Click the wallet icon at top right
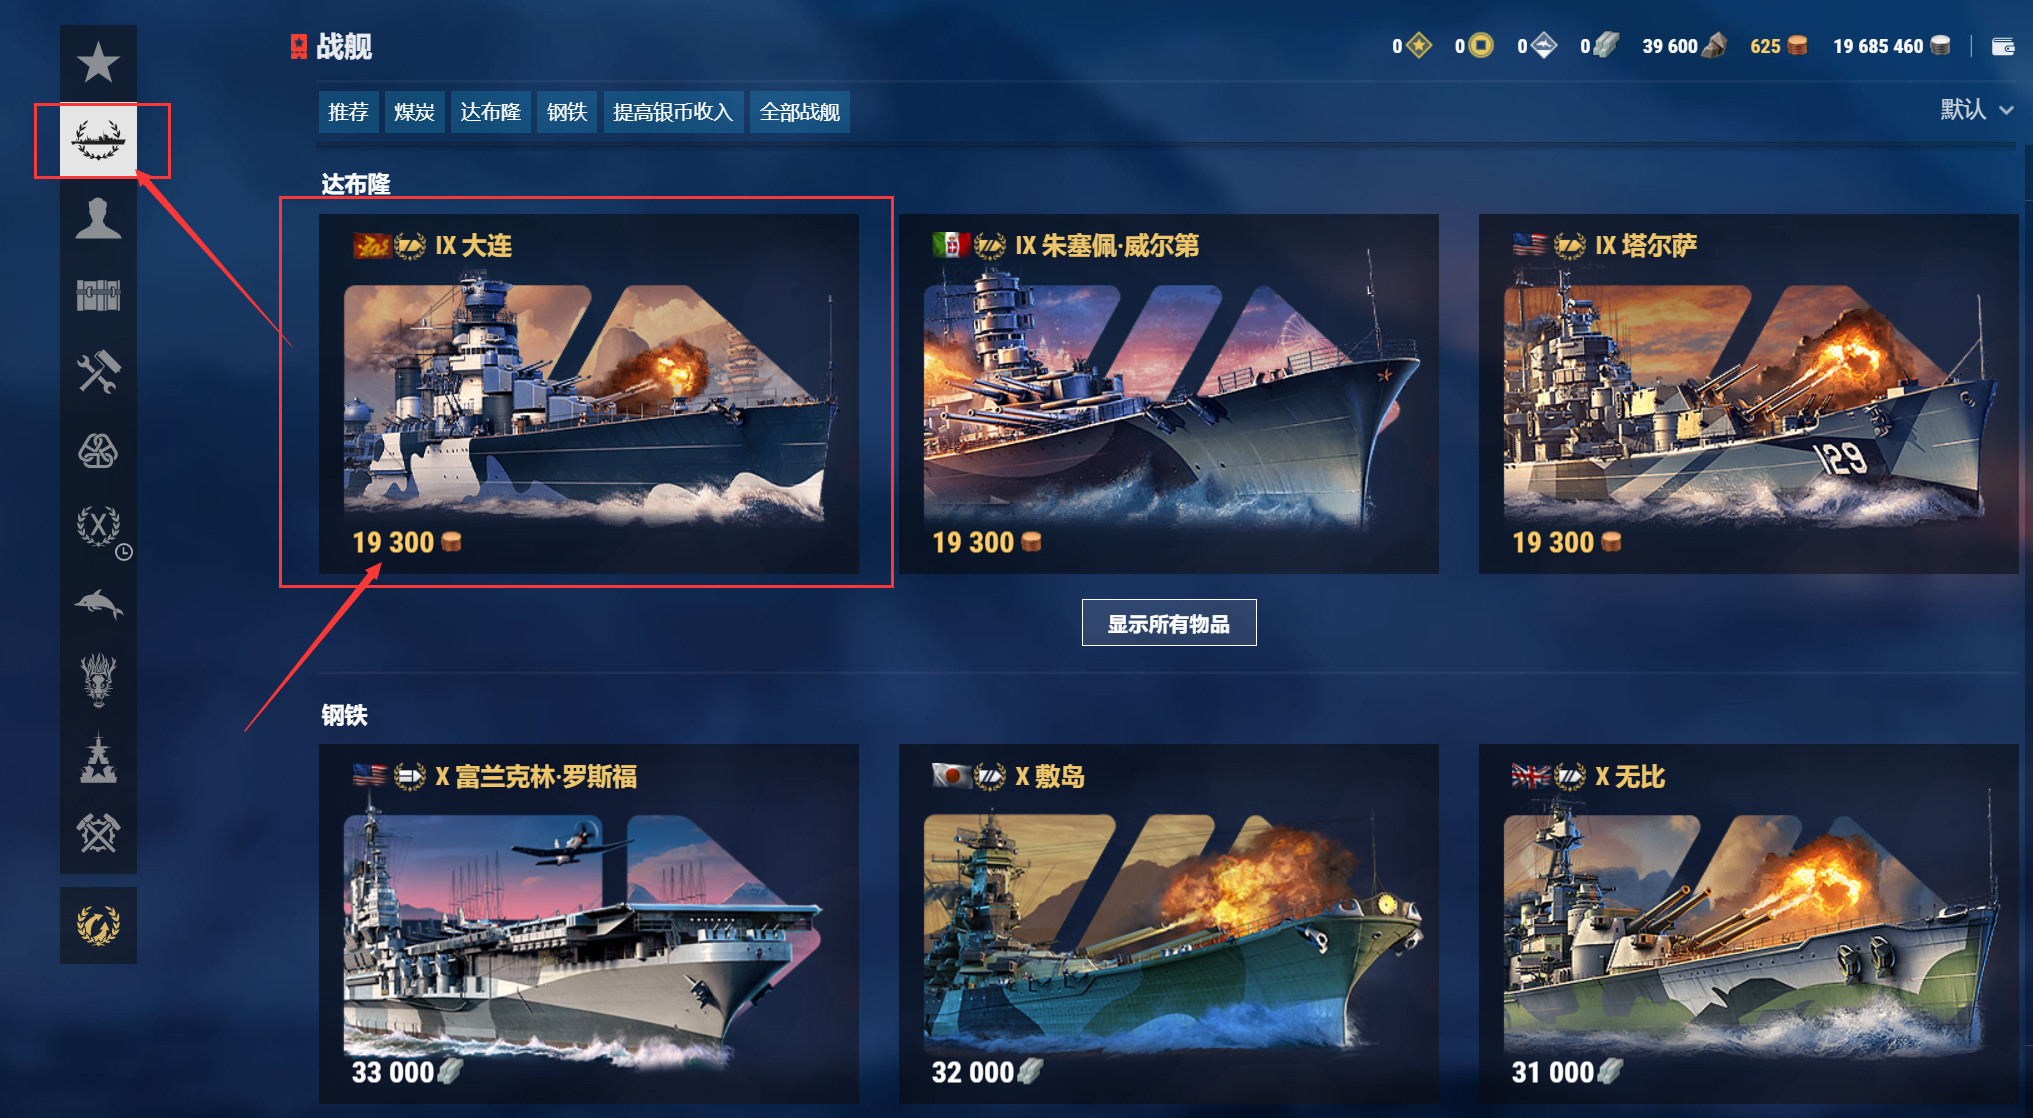 click(x=2003, y=46)
